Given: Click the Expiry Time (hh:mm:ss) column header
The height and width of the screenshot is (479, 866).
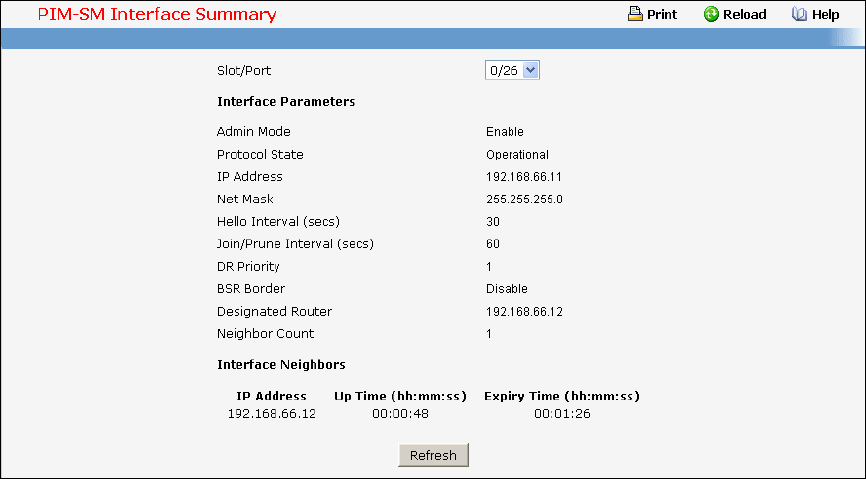Looking at the screenshot, I should tap(562, 396).
